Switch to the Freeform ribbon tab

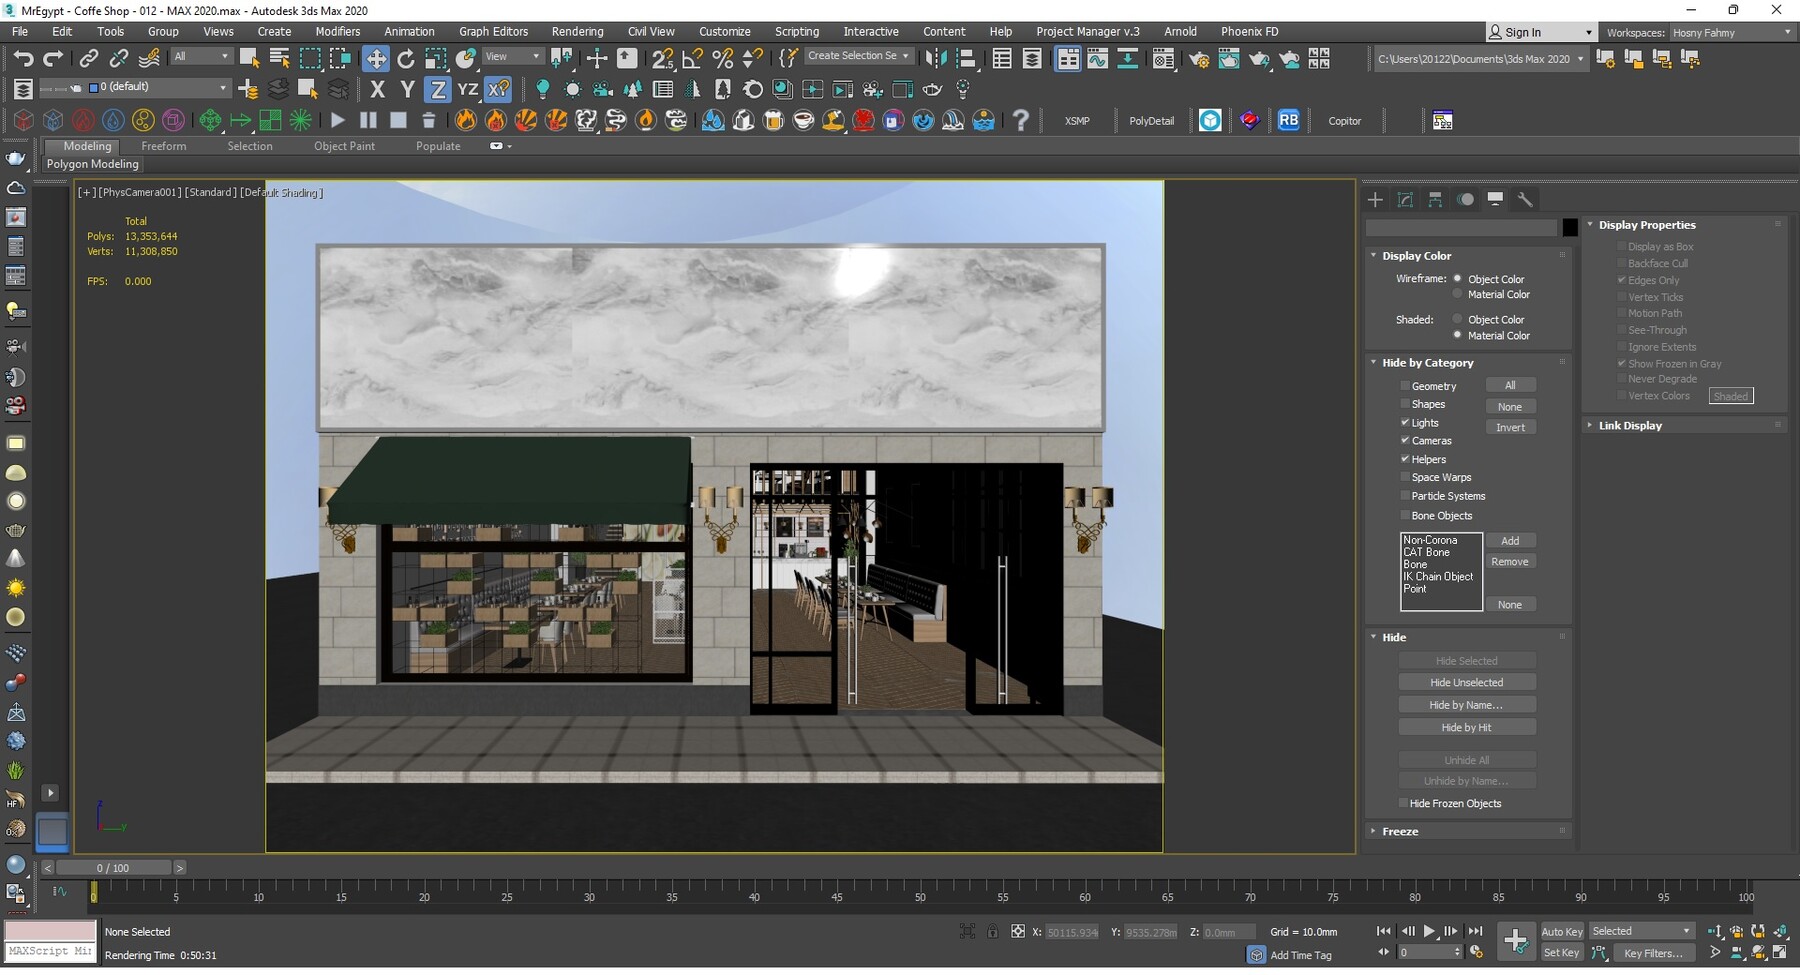click(x=164, y=146)
